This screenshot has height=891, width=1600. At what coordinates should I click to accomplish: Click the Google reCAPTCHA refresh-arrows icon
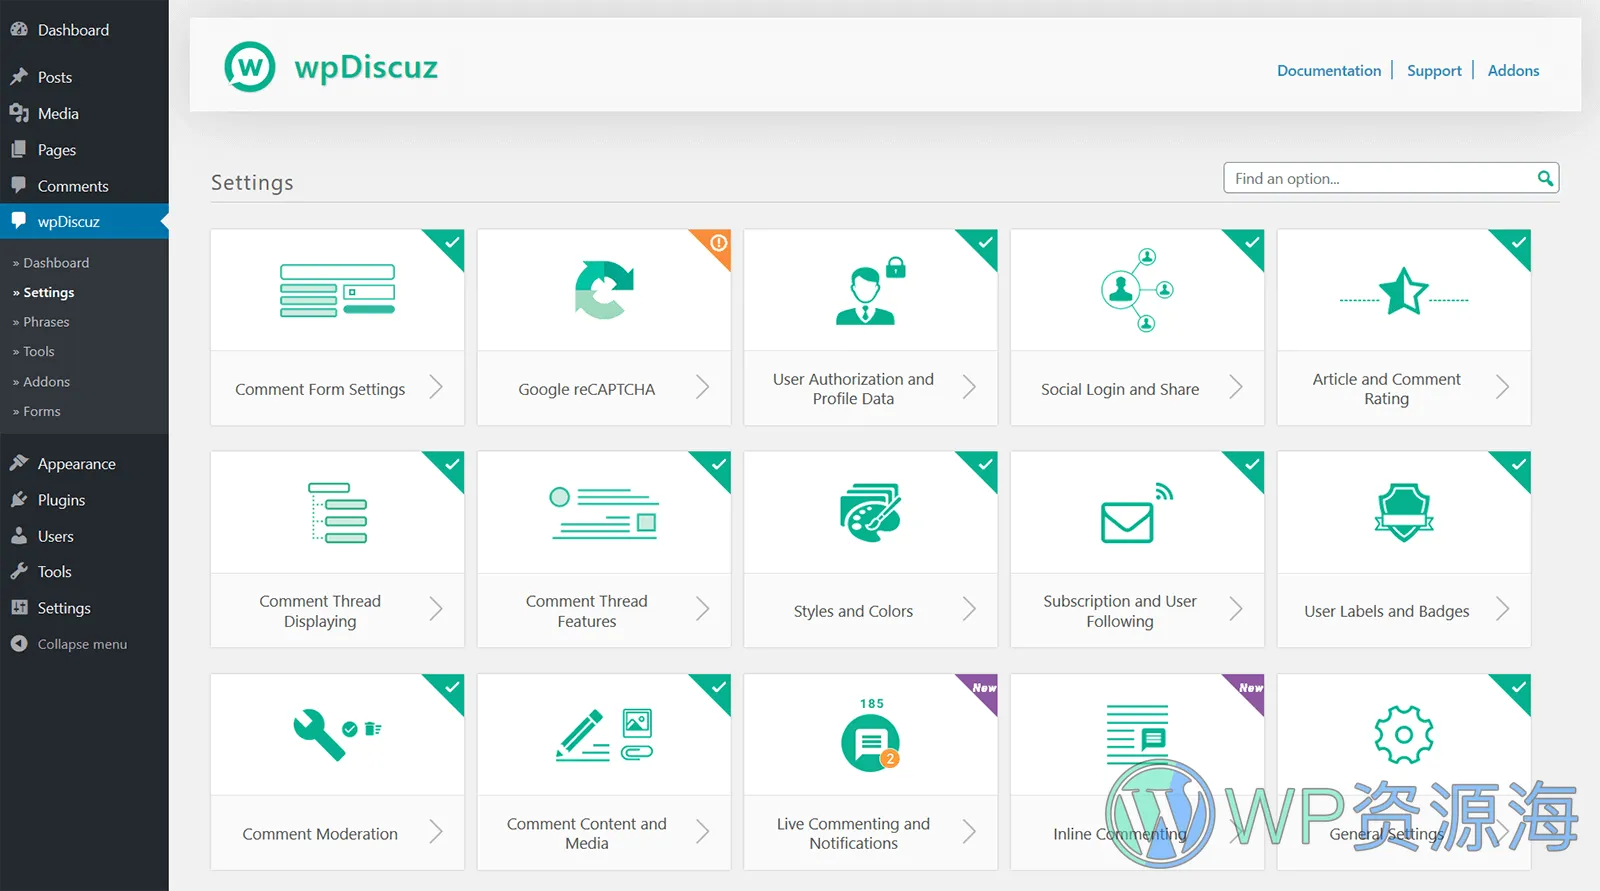click(x=604, y=290)
